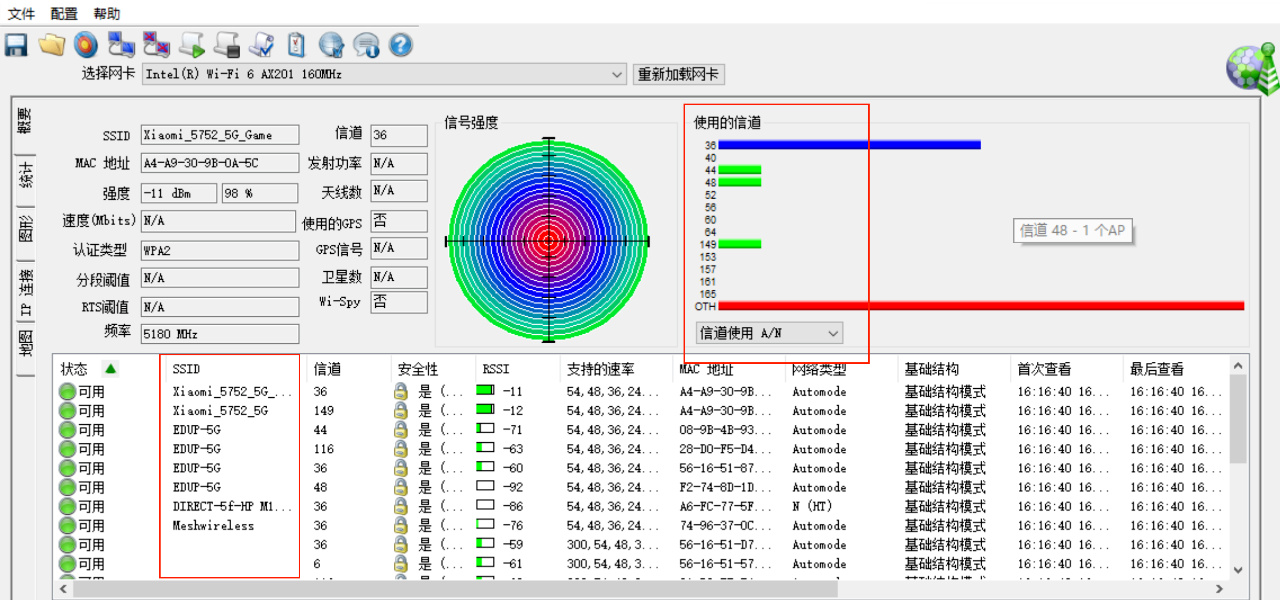This screenshot has height=600, width=1280.
Task: Click the blue question mark help icon
Action: tap(401, 45)
